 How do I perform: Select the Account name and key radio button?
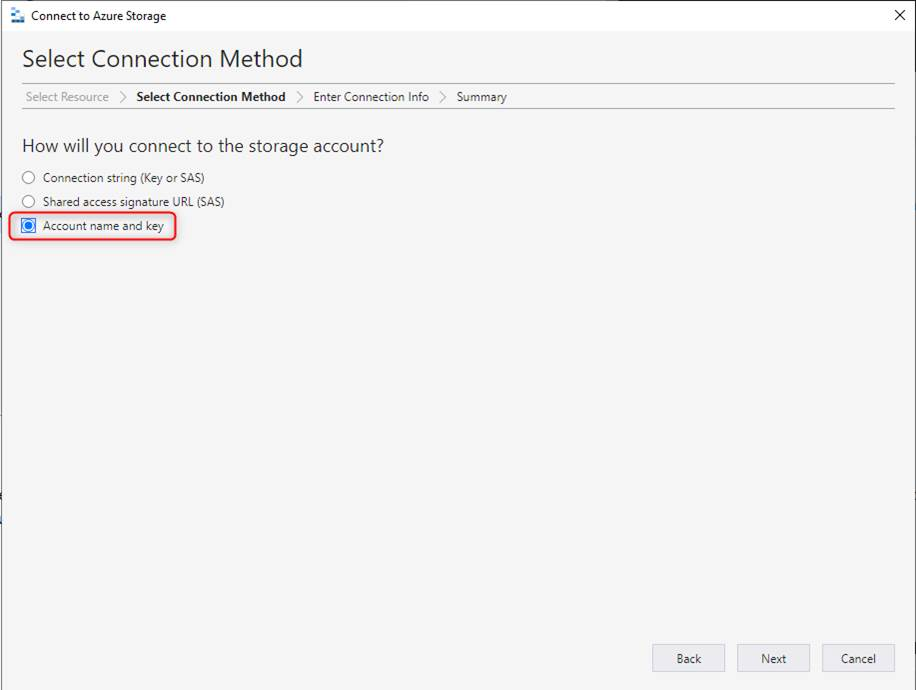tap(29, 226)
